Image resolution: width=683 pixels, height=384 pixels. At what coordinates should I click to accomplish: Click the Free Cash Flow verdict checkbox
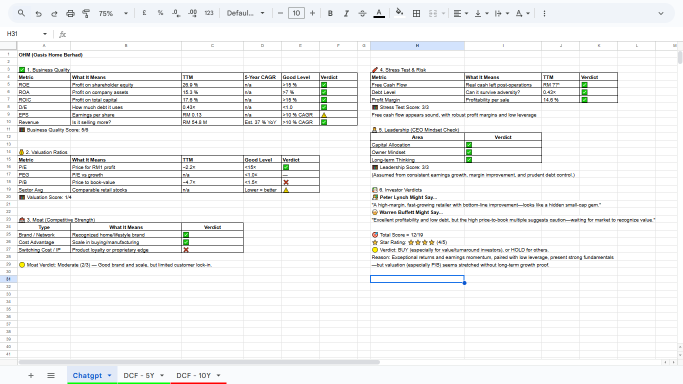585,85
